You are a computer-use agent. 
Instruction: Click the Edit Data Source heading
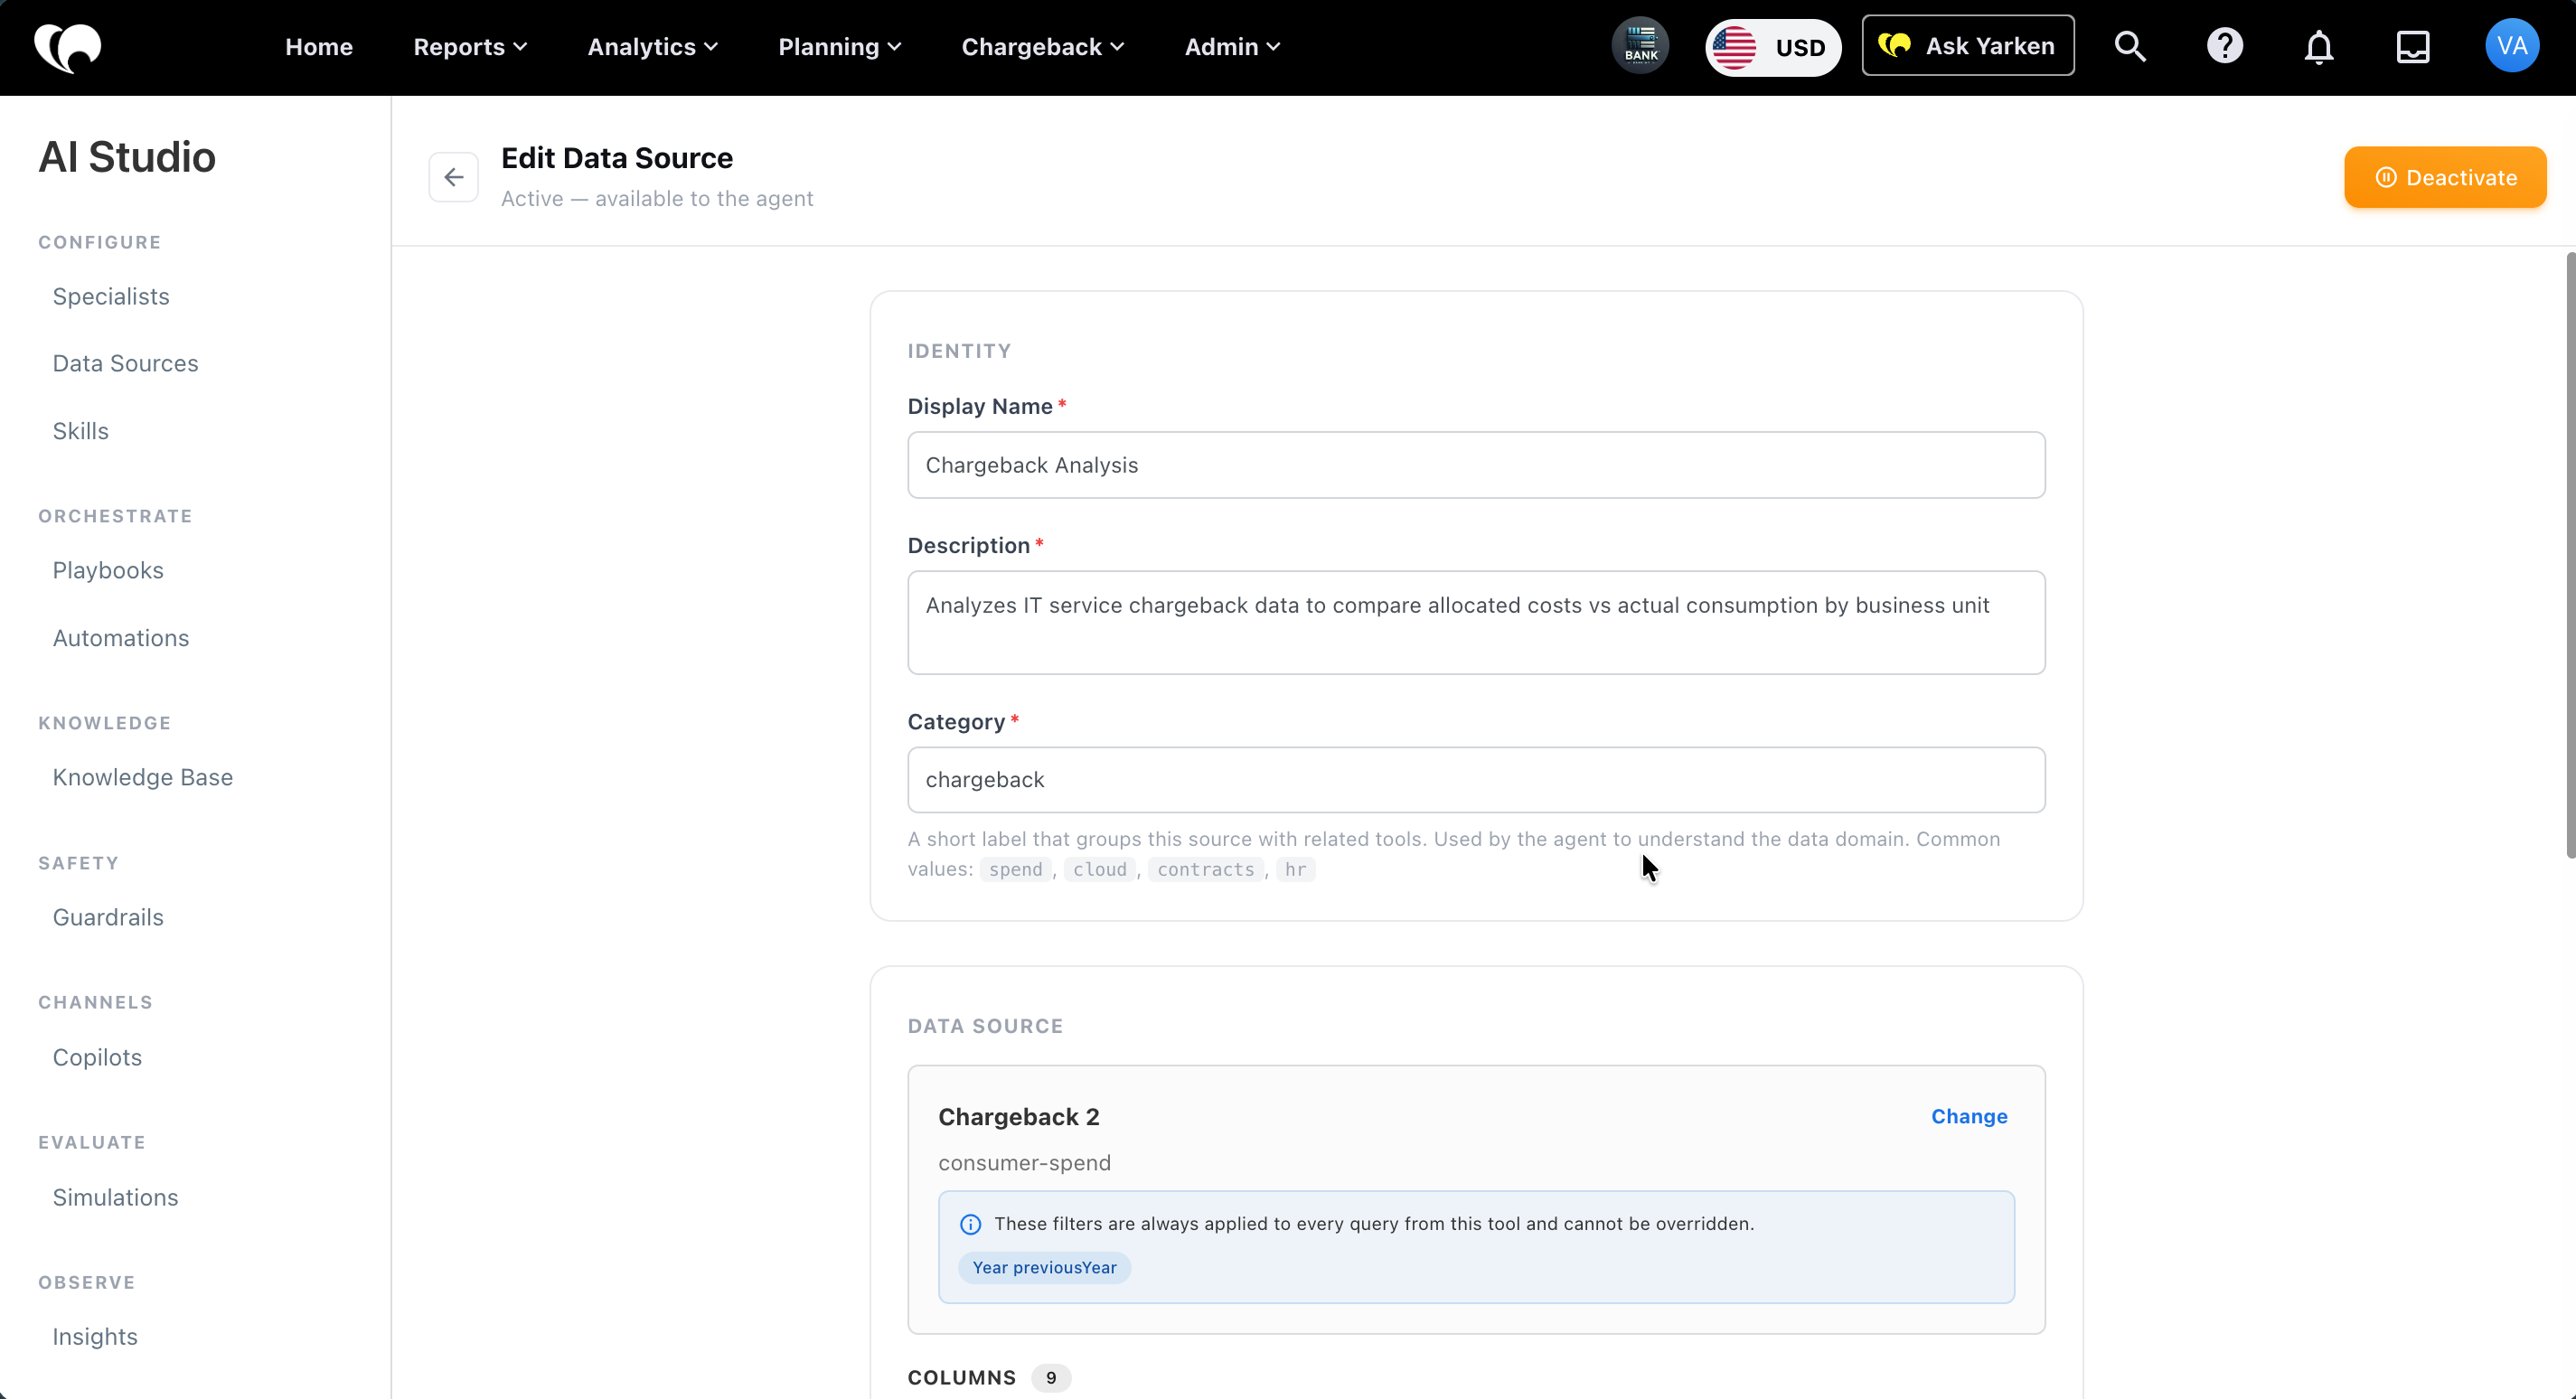tap(617, 158)
